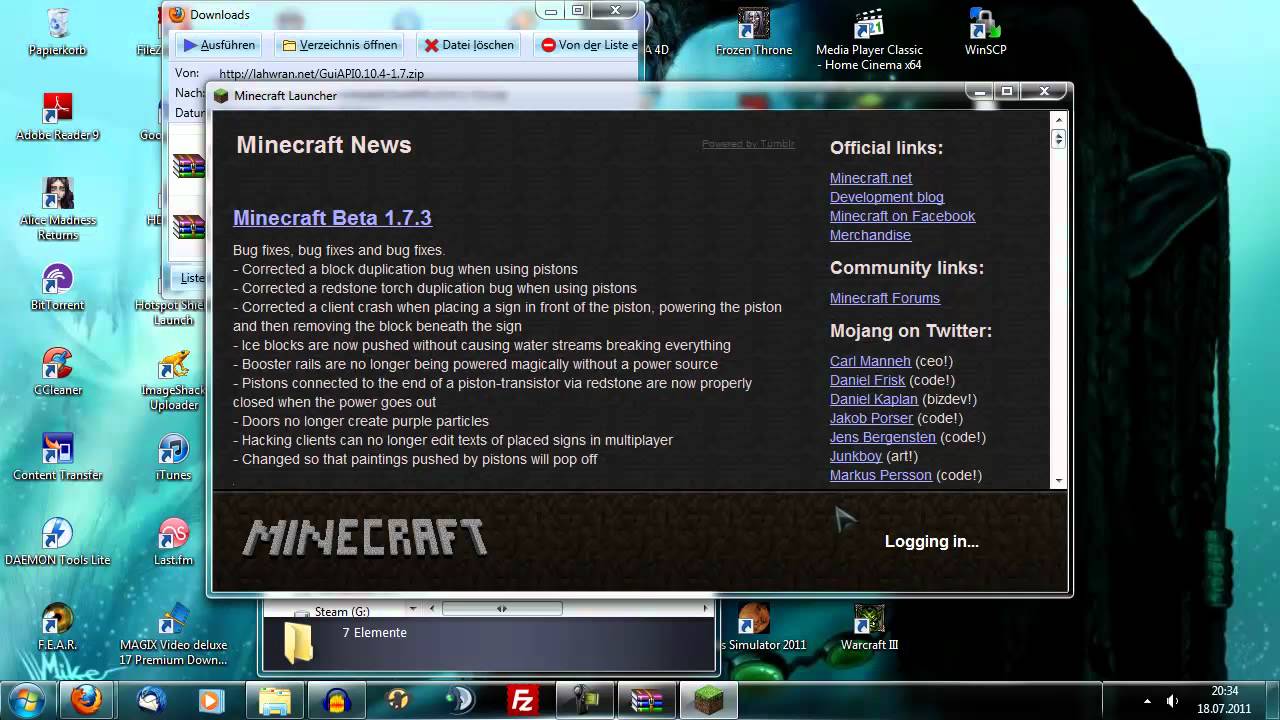Open Thunderbird from the taskbar
Viewport: 1280px width, 720px height.
(152, 699)
